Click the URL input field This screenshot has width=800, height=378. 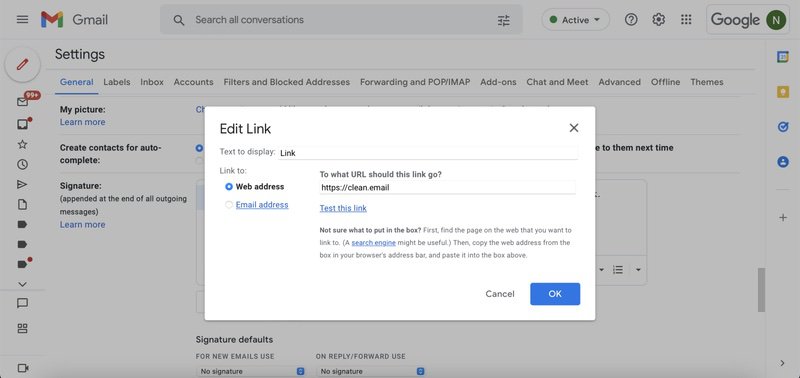click(447, 187)
